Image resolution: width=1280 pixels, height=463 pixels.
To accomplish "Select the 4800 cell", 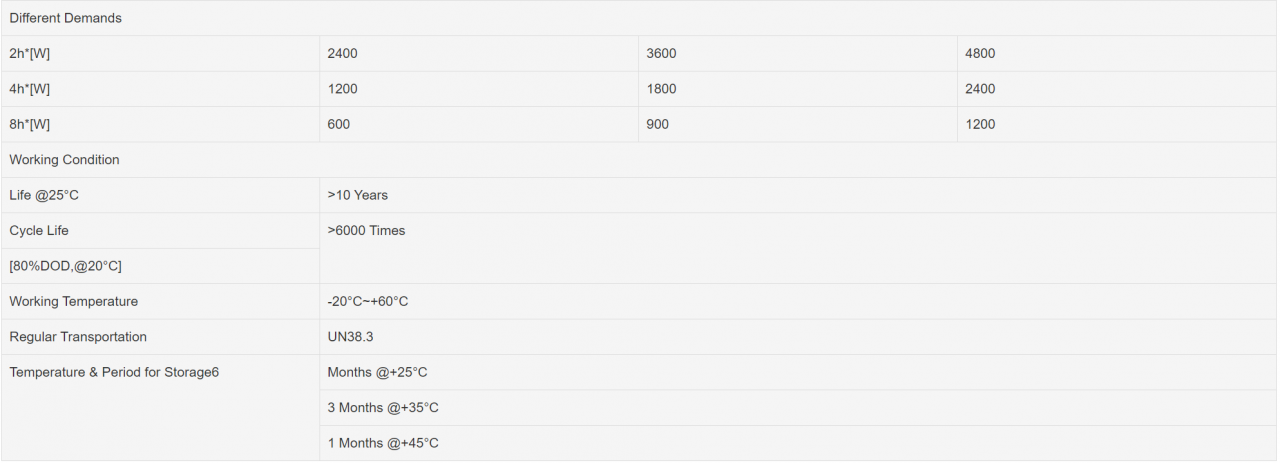I will 1117,54.
